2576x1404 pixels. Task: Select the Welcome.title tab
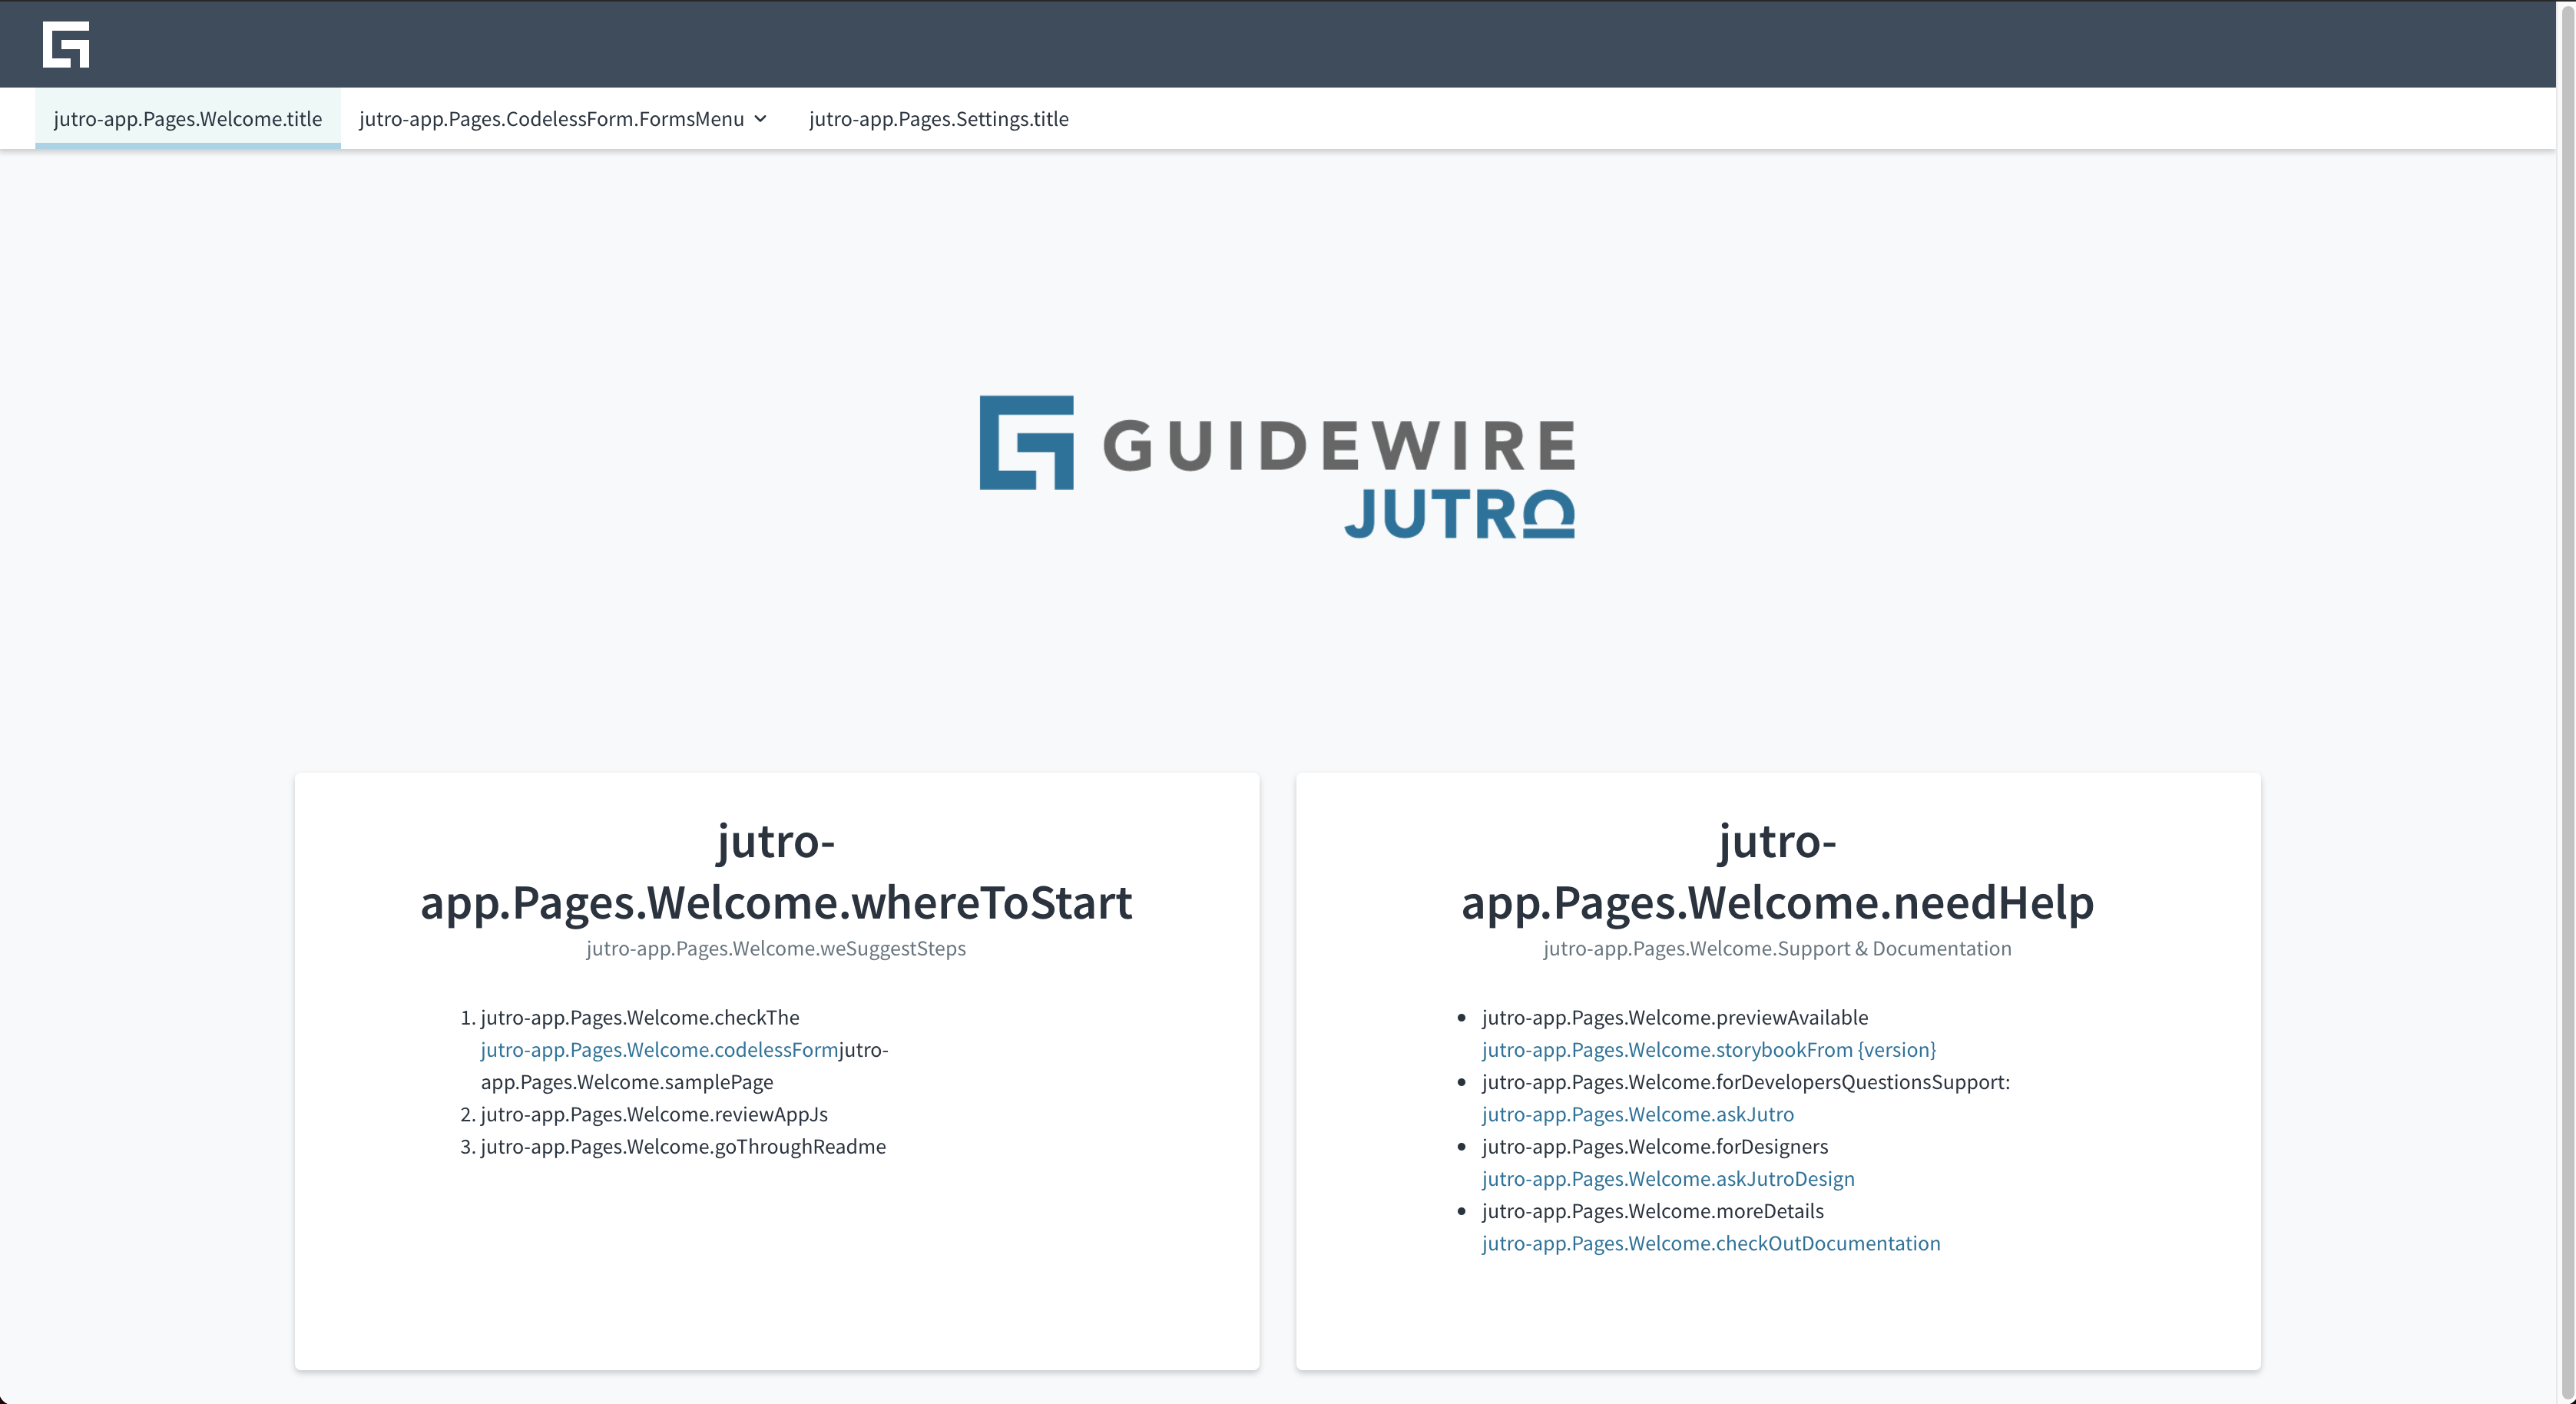point(187,119)
